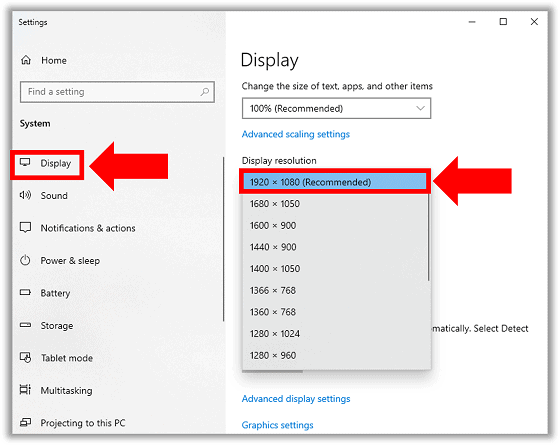The width and height of the screenshot is (560, 445).
Task: Go to Storage settings
Action: [x=56, y=325]
